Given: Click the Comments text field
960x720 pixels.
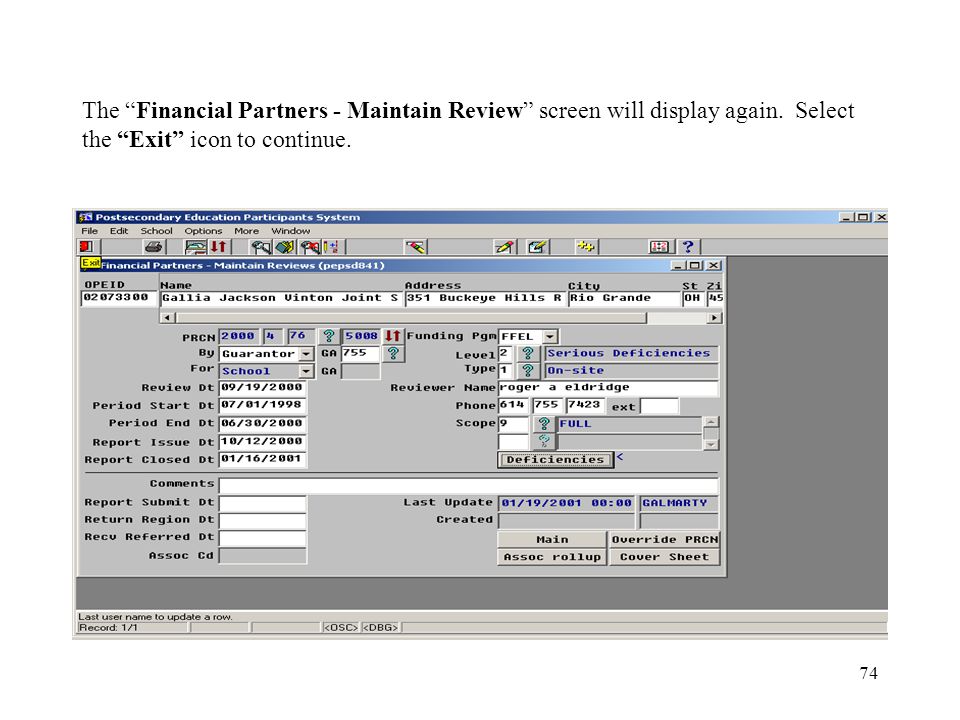Looking at the screenshot, I should point(468,486).
